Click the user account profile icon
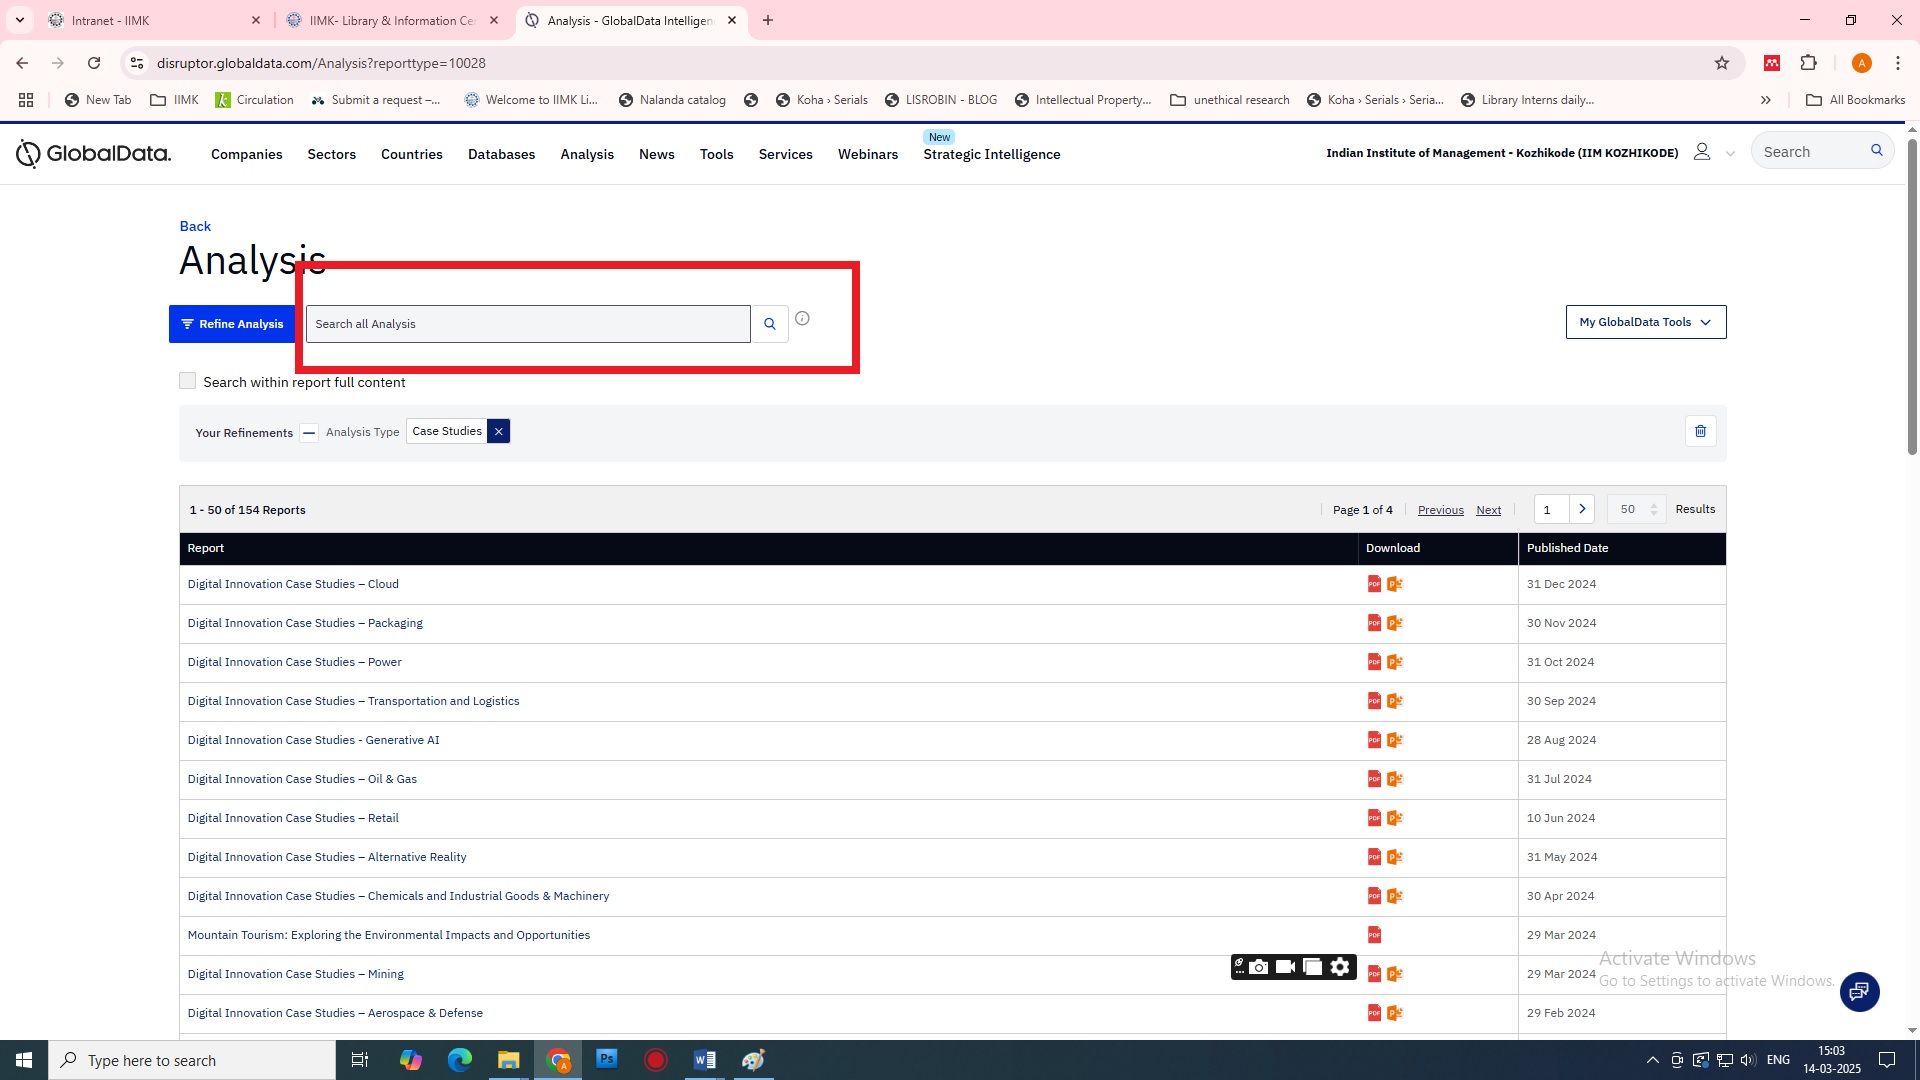 click(1701, 152)
